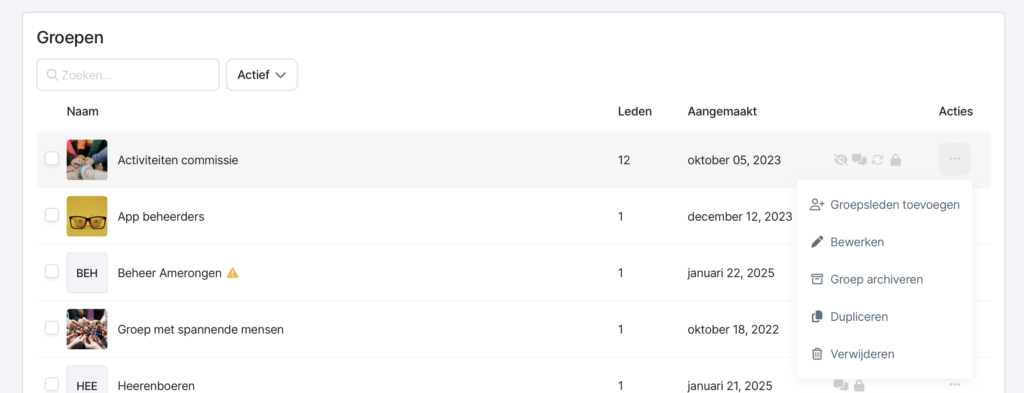Click the archive box icon beside Groep archiveren
The image size is (1024, 393).
click(817, 279)
